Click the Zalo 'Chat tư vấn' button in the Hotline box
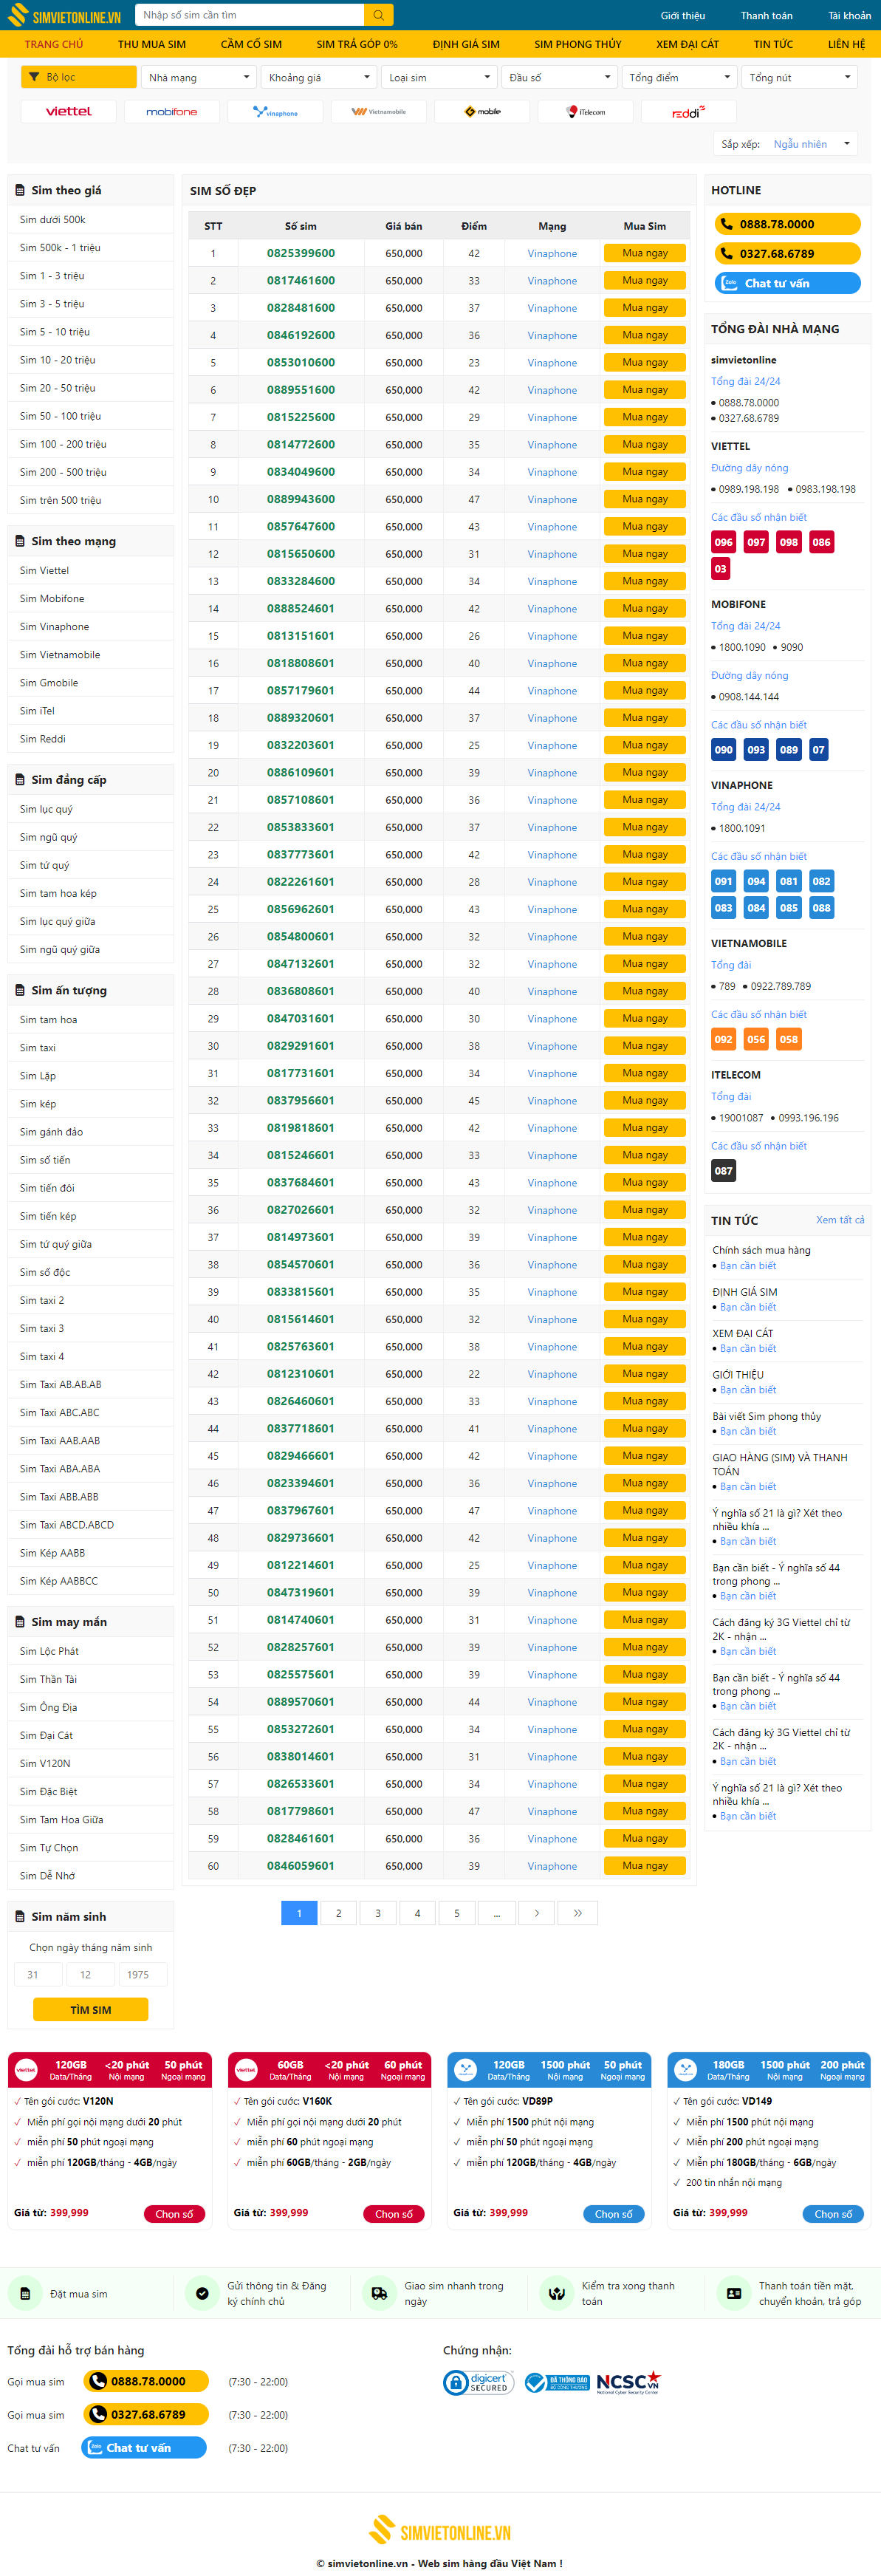881x2576 pixels. coord(788,283)
